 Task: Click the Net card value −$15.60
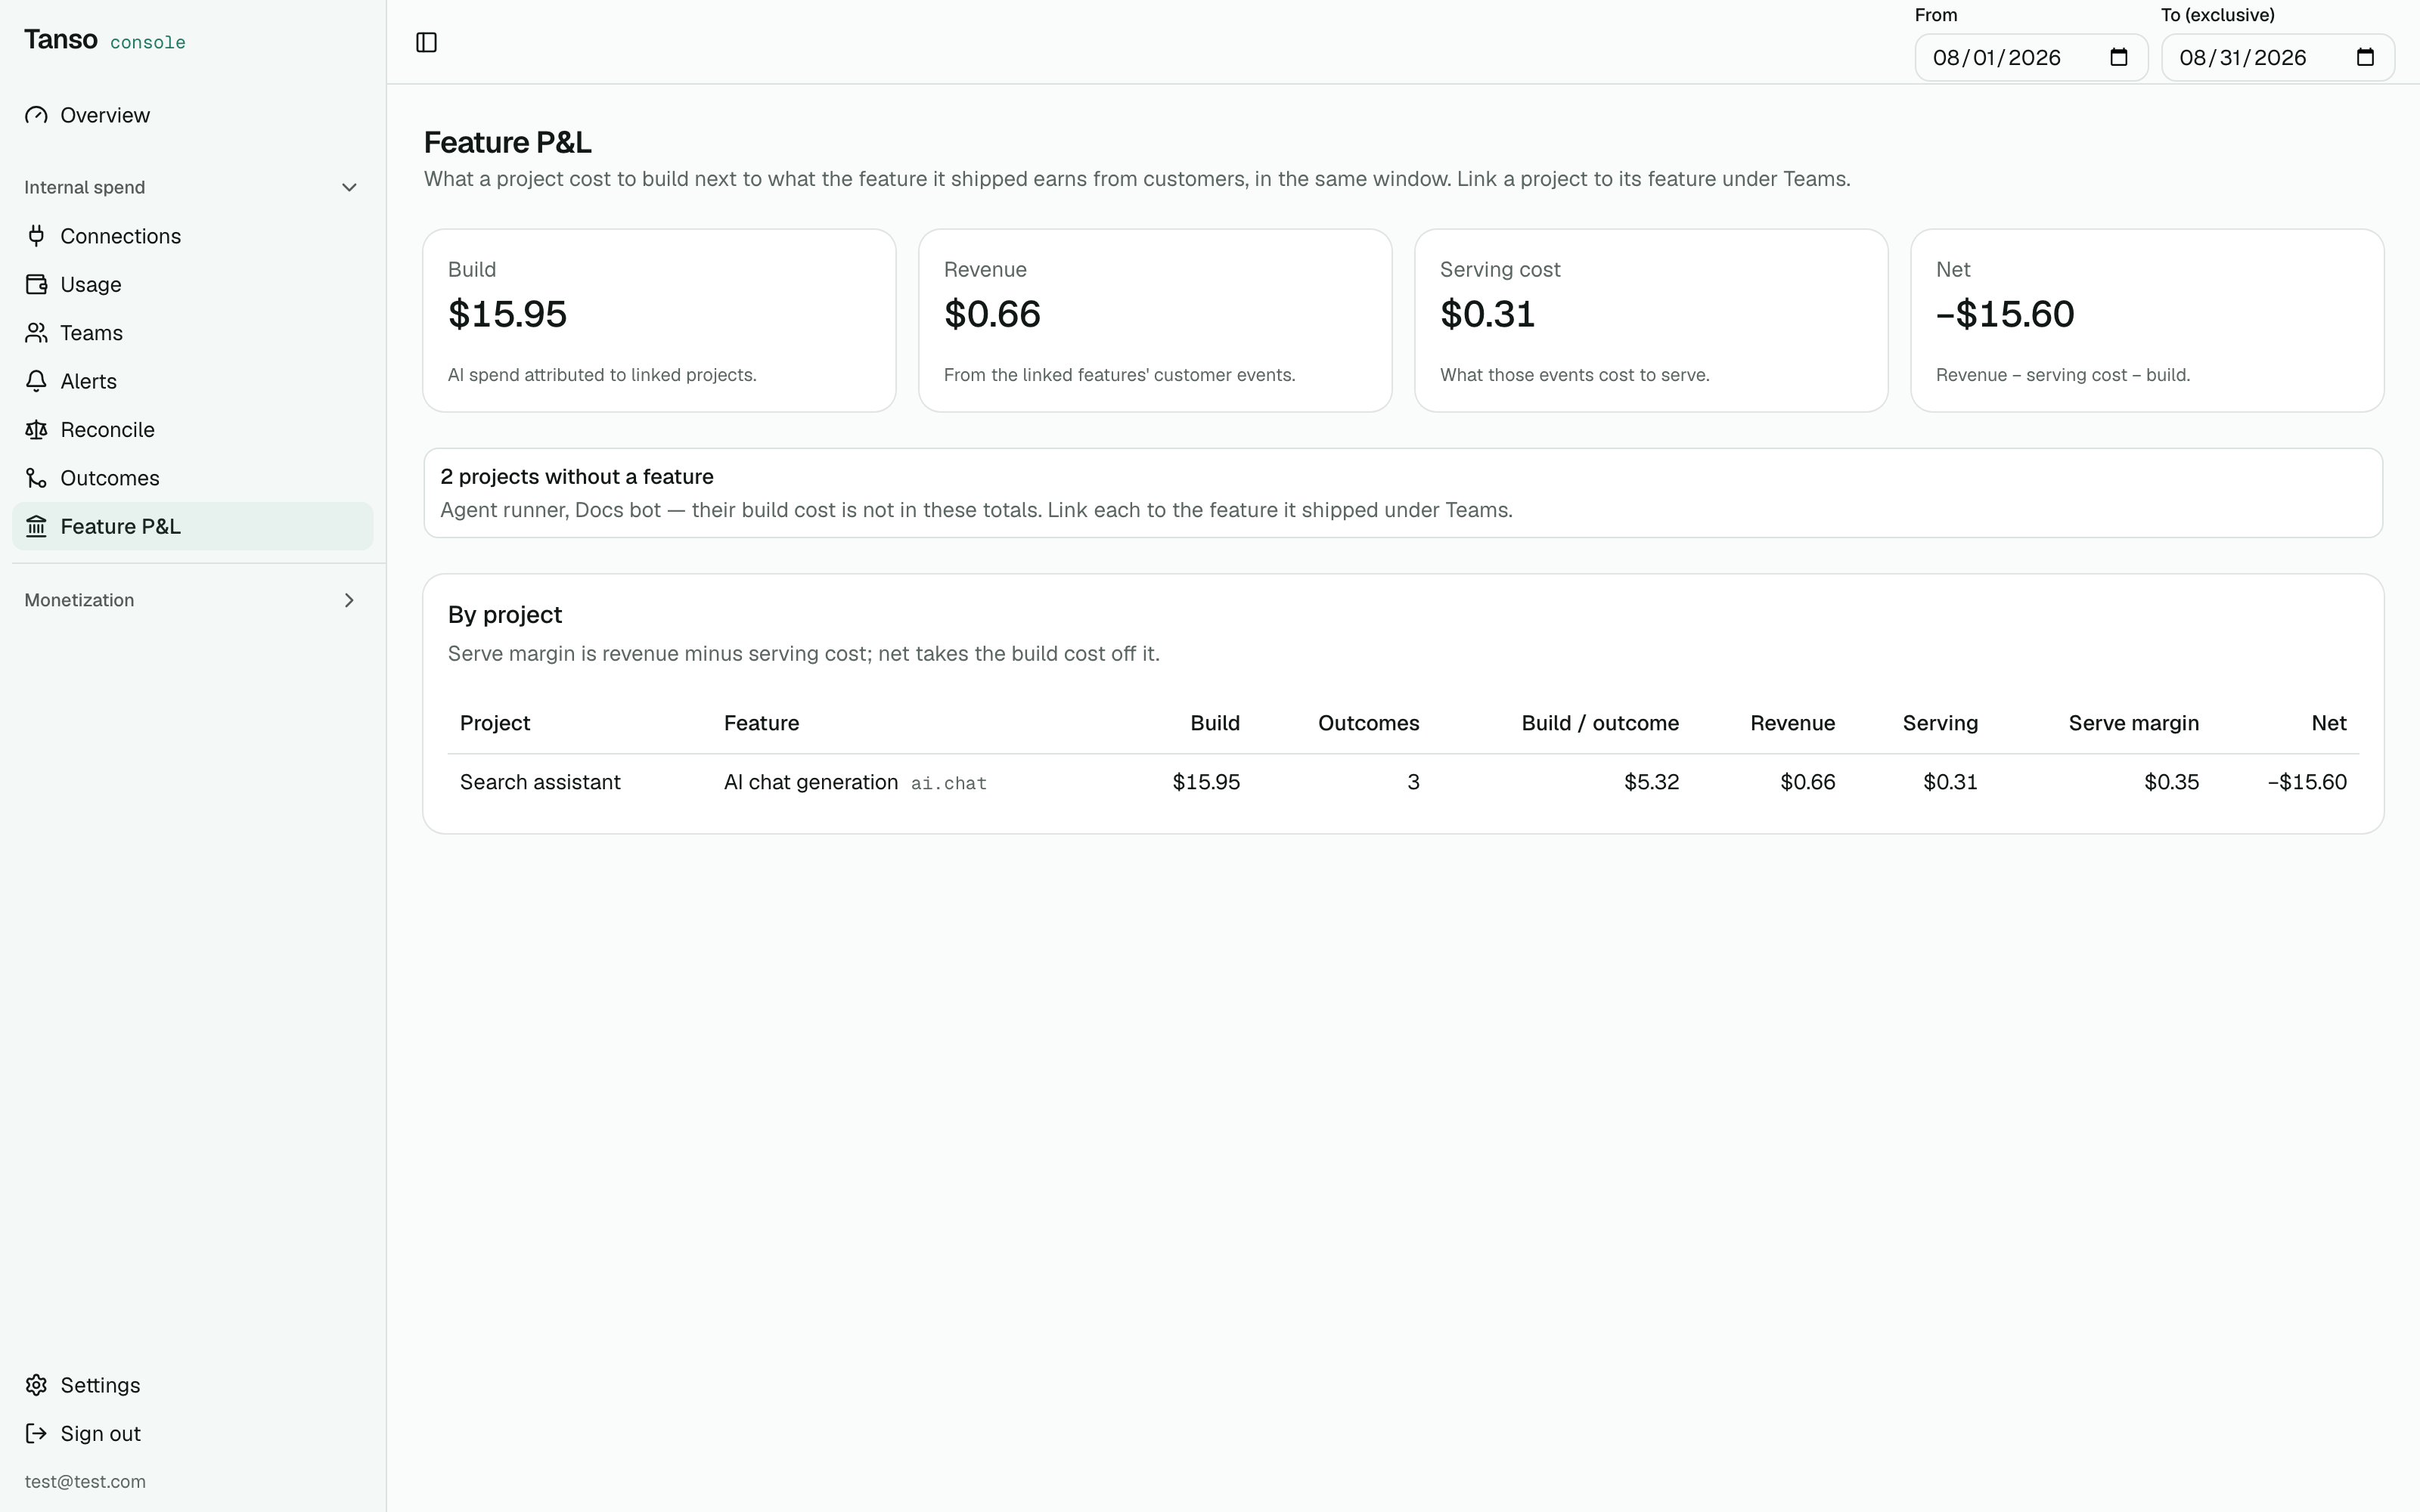[2005, 314]
